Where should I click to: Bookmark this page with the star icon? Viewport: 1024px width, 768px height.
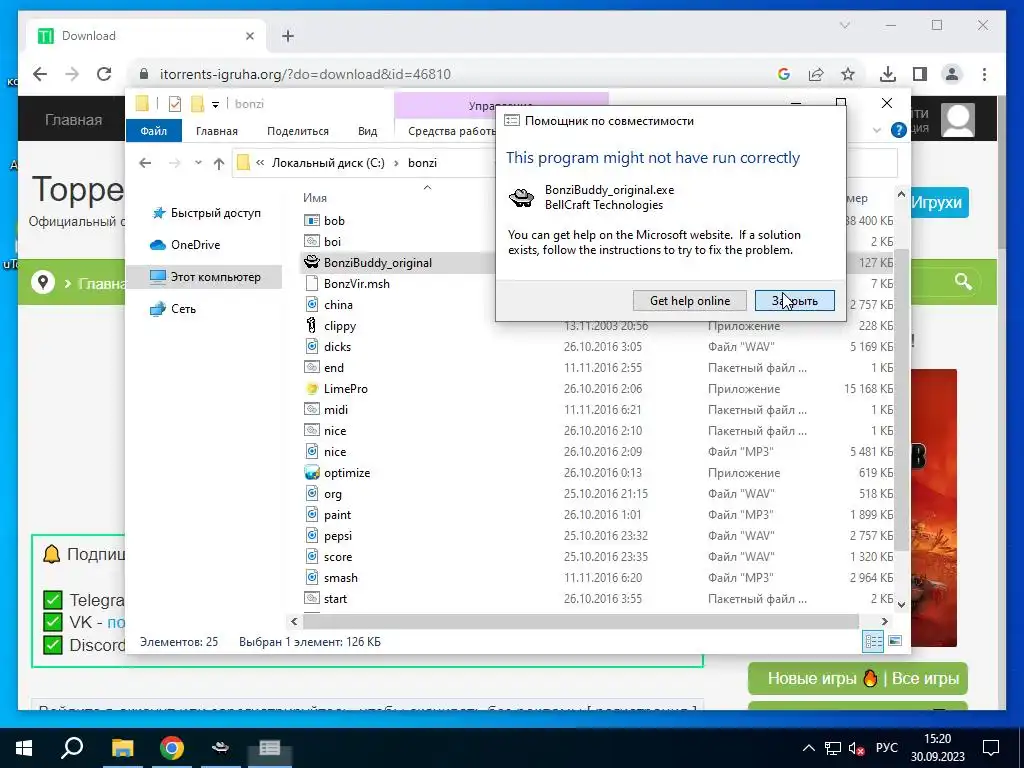pyautogui.click(x=848, y=74)
